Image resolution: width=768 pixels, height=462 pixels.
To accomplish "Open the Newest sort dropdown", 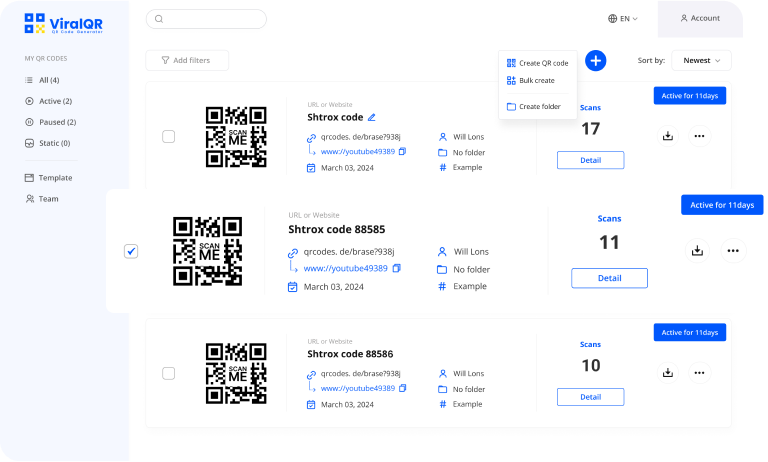I will [x=701, y=61].
